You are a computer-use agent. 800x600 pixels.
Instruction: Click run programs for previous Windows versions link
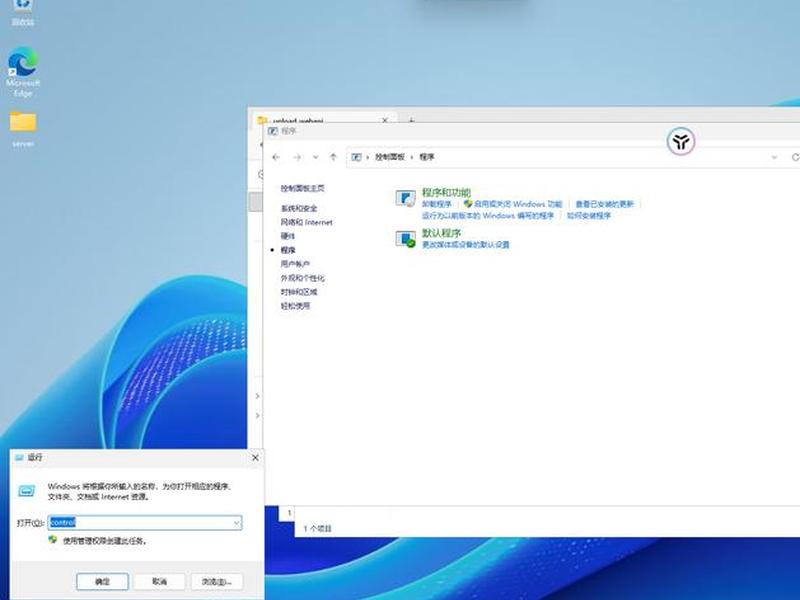pos(488,215)
